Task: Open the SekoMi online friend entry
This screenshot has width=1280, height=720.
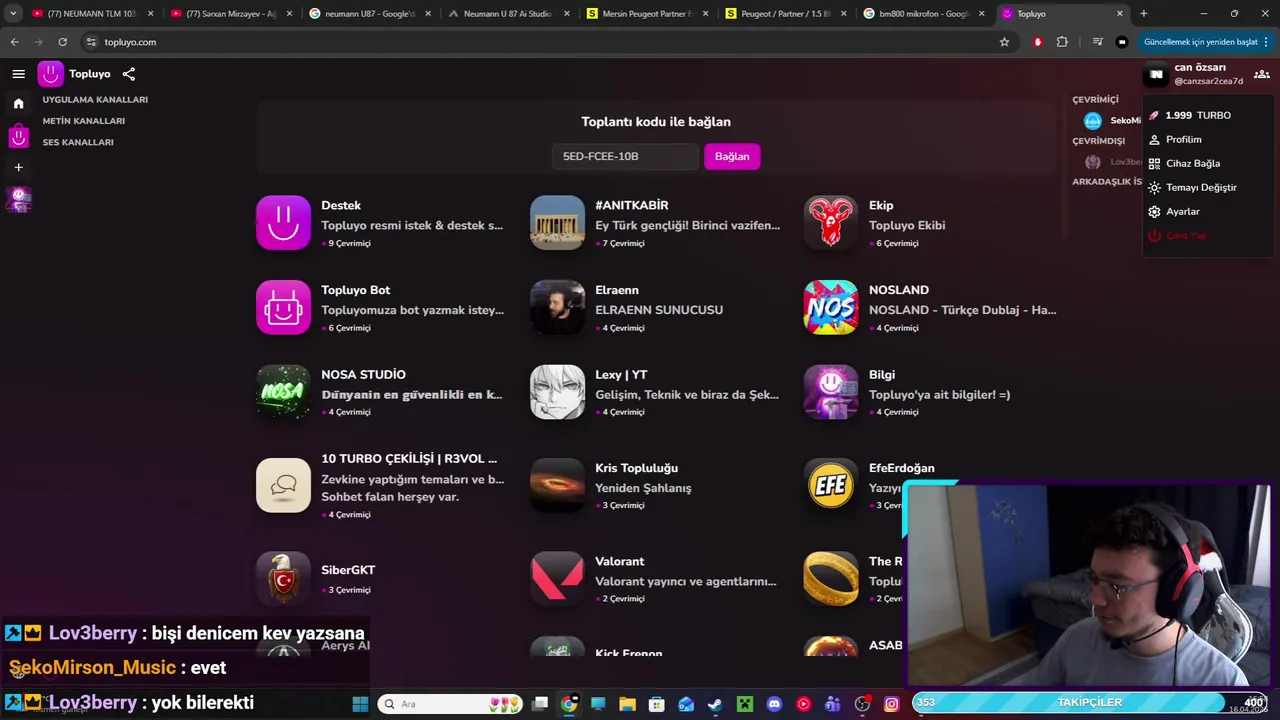Action: tap(1112, 120)
